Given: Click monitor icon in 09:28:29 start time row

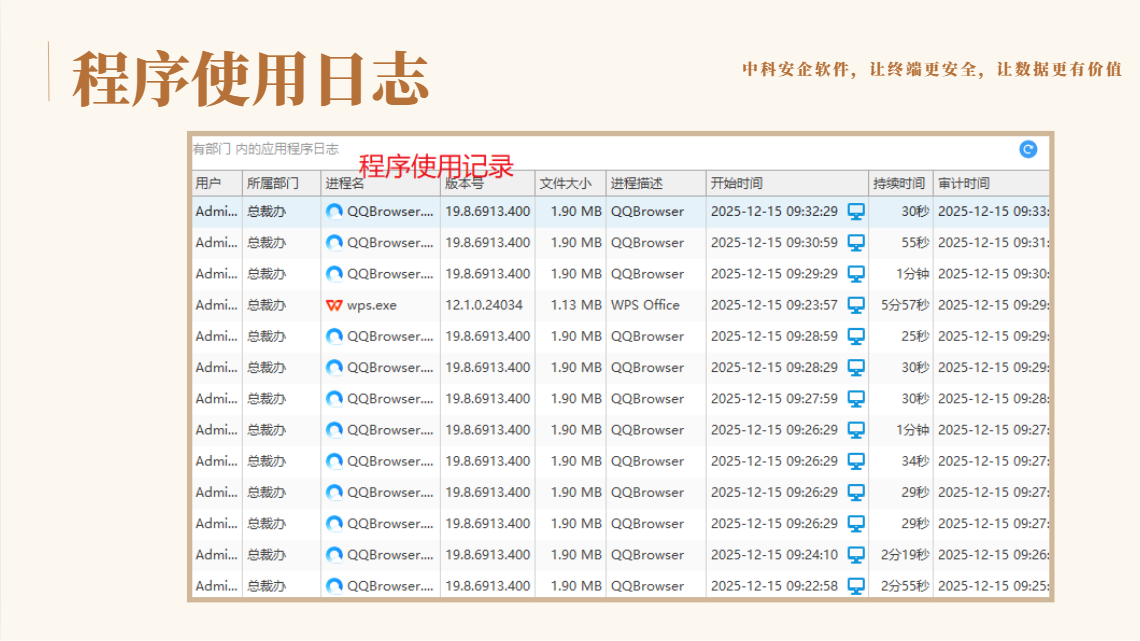Looking at the screenshot, I should click(x=856, y=368).
